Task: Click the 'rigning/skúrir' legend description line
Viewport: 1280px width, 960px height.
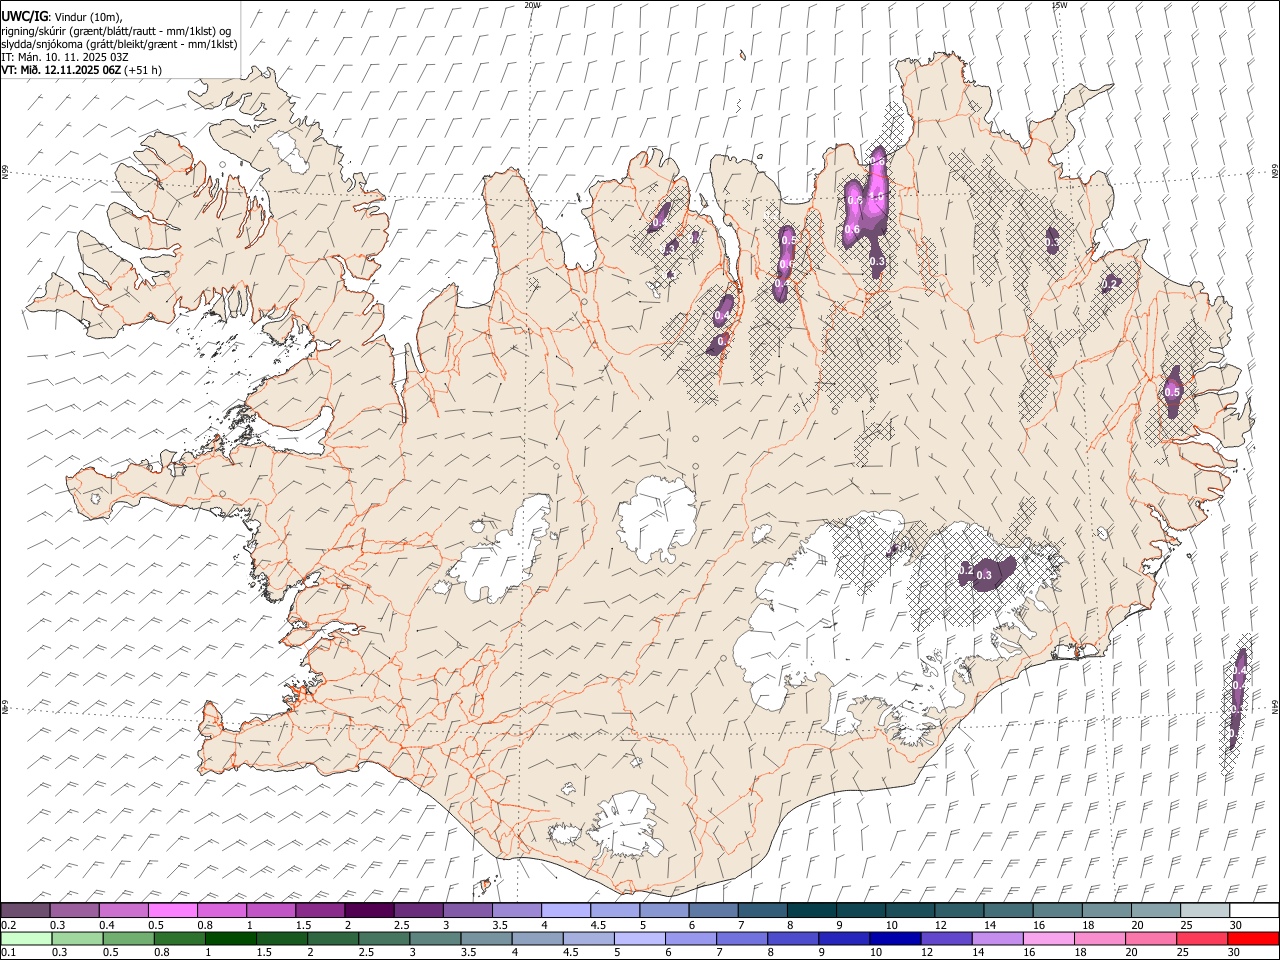Action: point(116,31)
